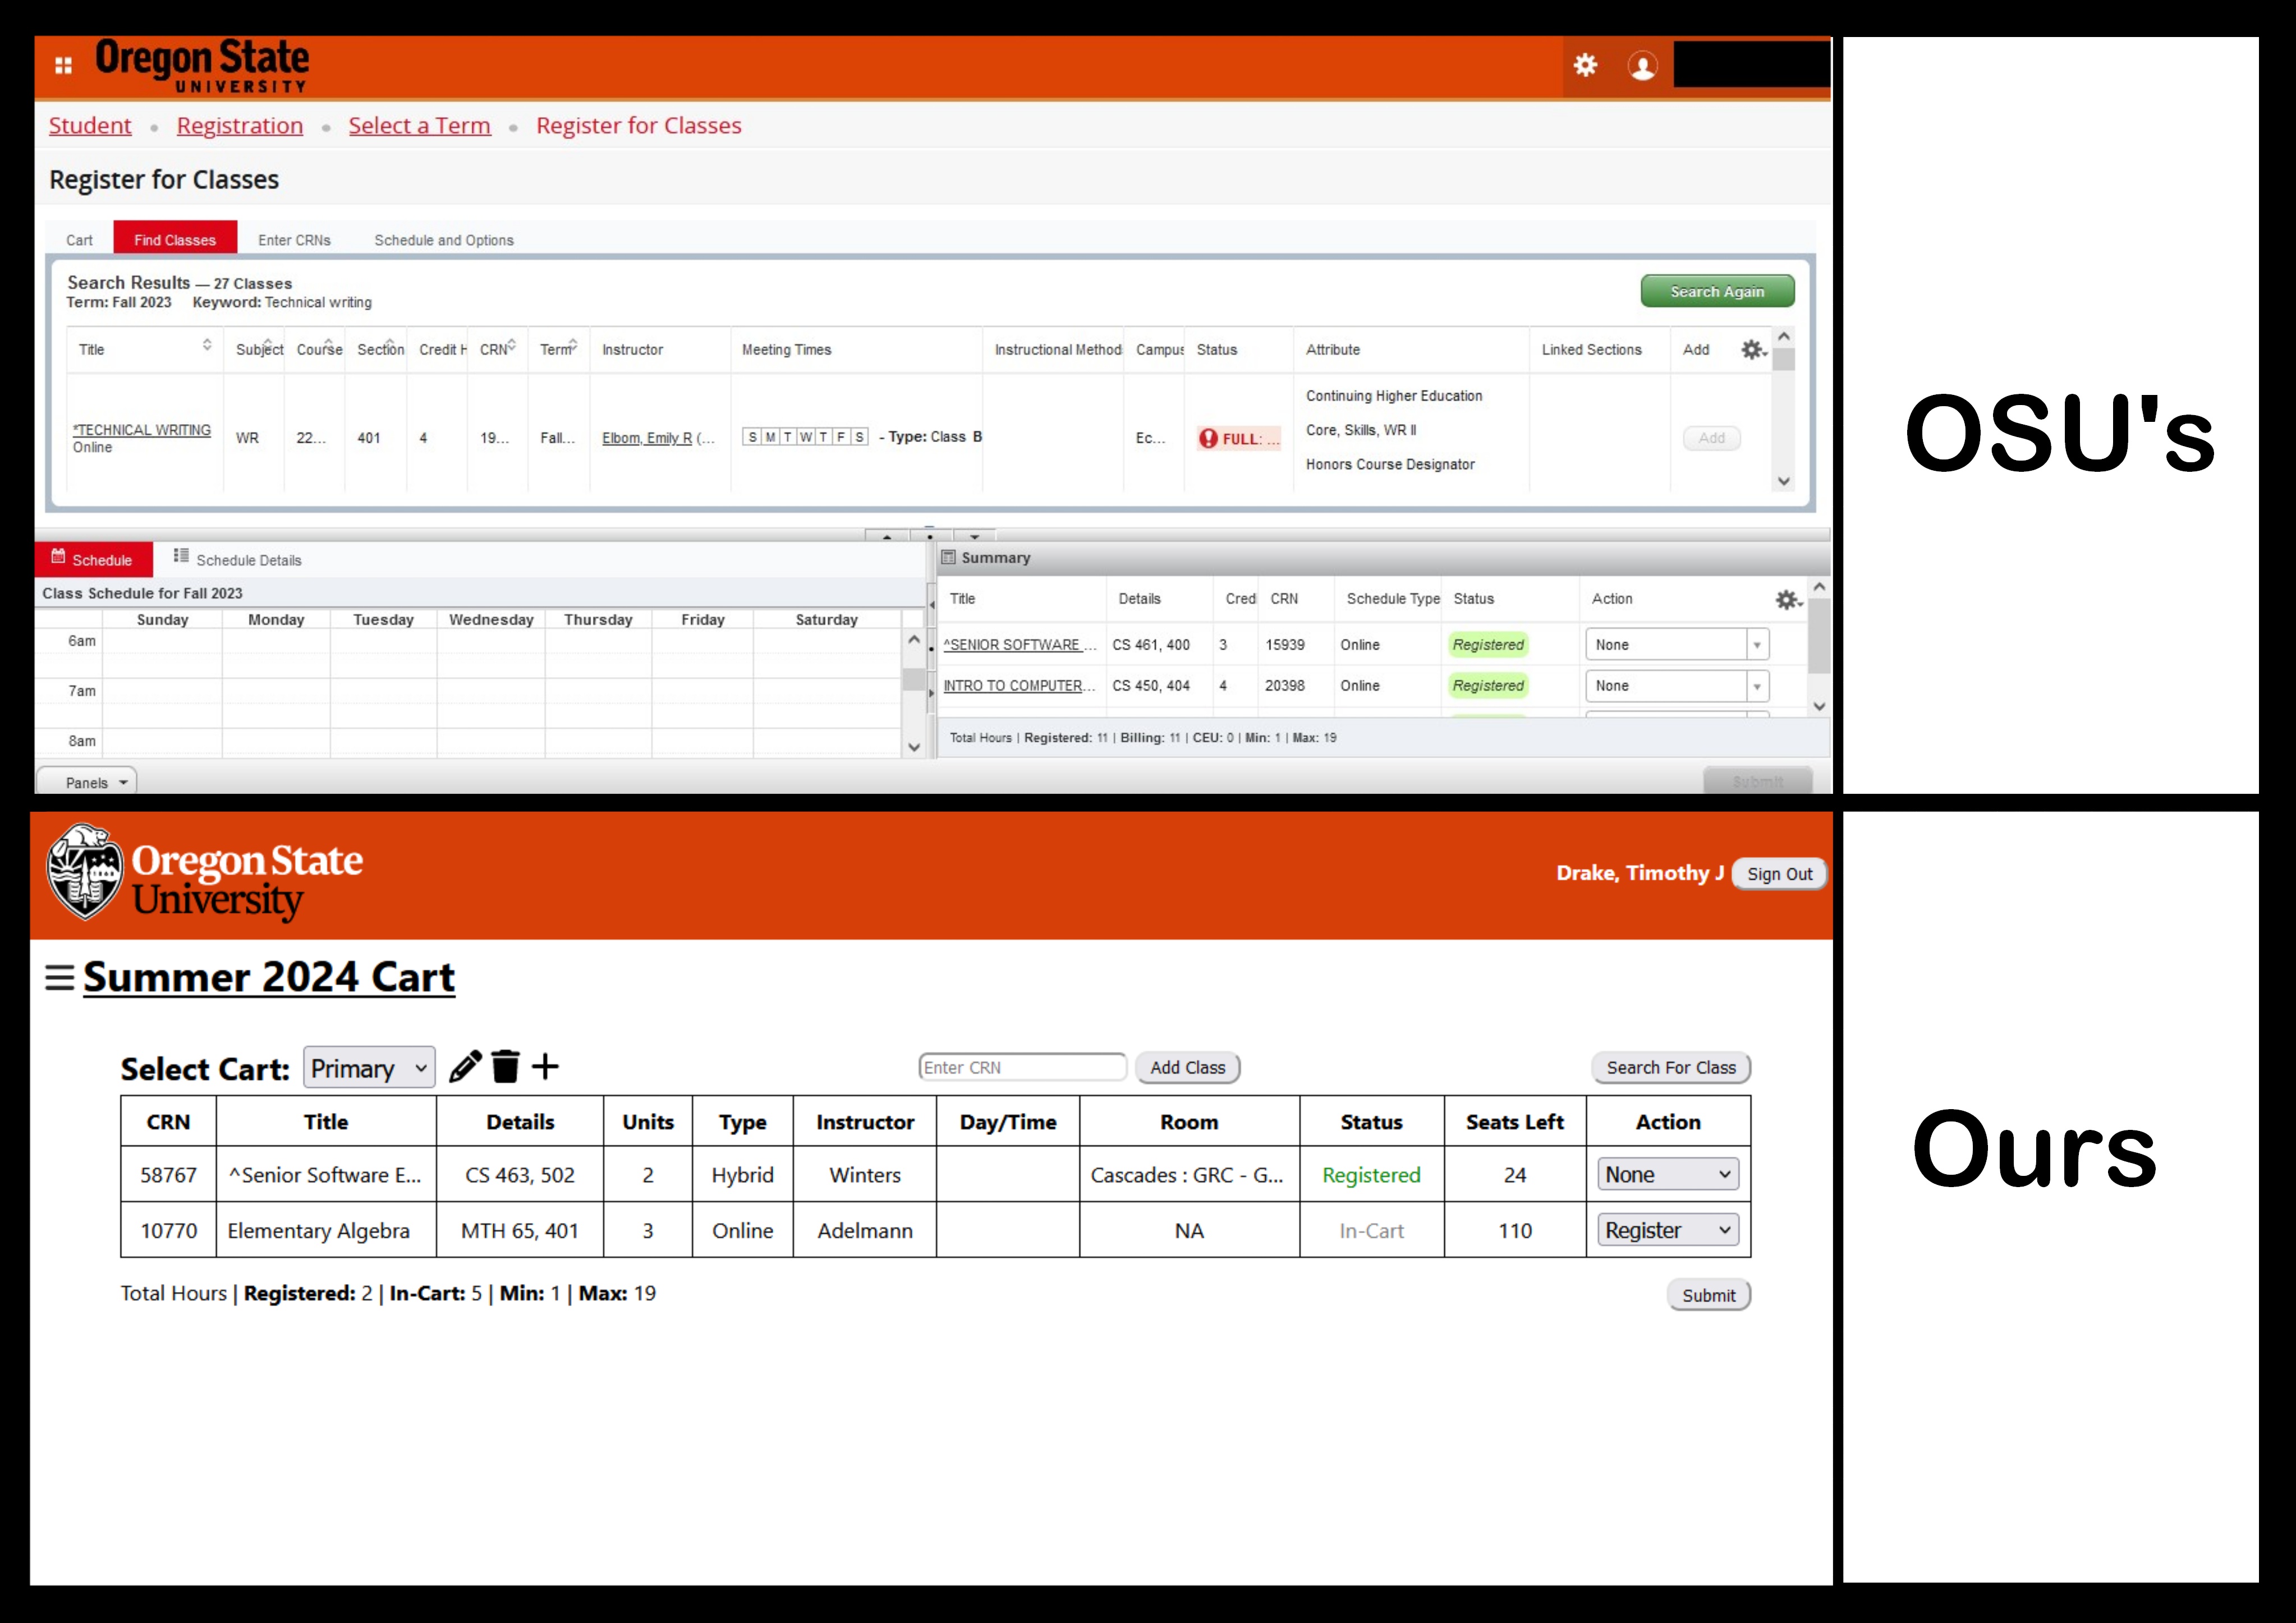Click the CRN 10770 table cell
The width and height of the screenshot is (2296, 1623).
pyautogui.click(x=168, y=1230)
